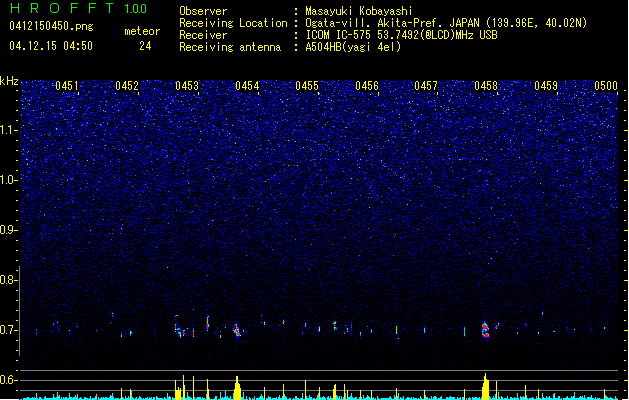
Task: Click the 0459 time marker
Action: (x=546, y=86)
